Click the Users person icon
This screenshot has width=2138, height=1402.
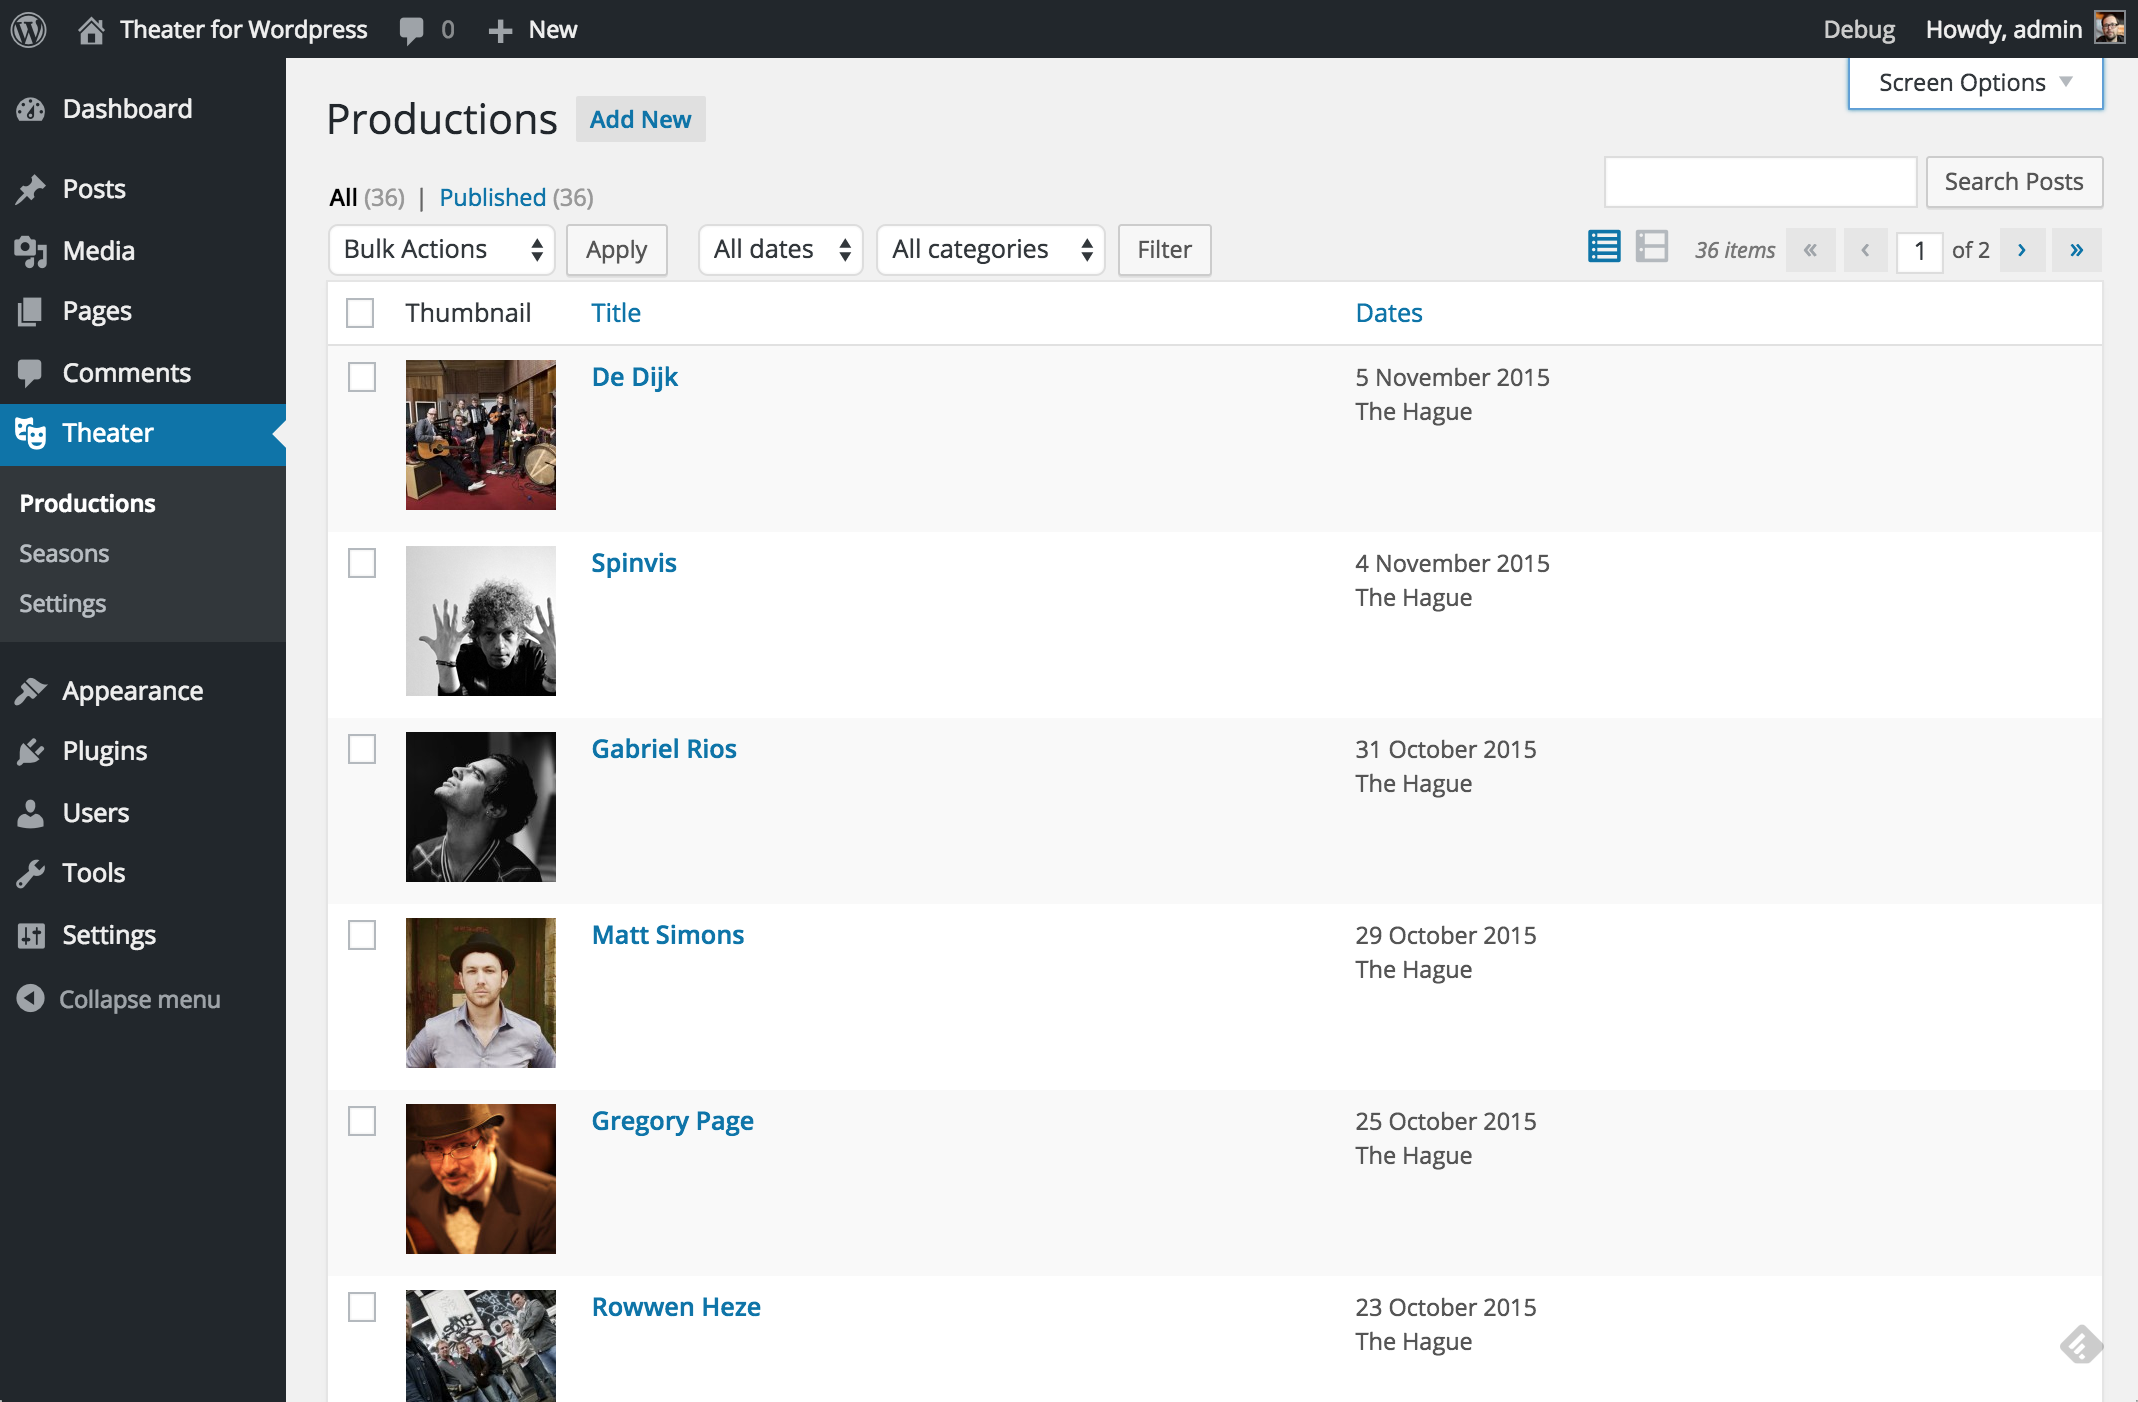(31, 813)
